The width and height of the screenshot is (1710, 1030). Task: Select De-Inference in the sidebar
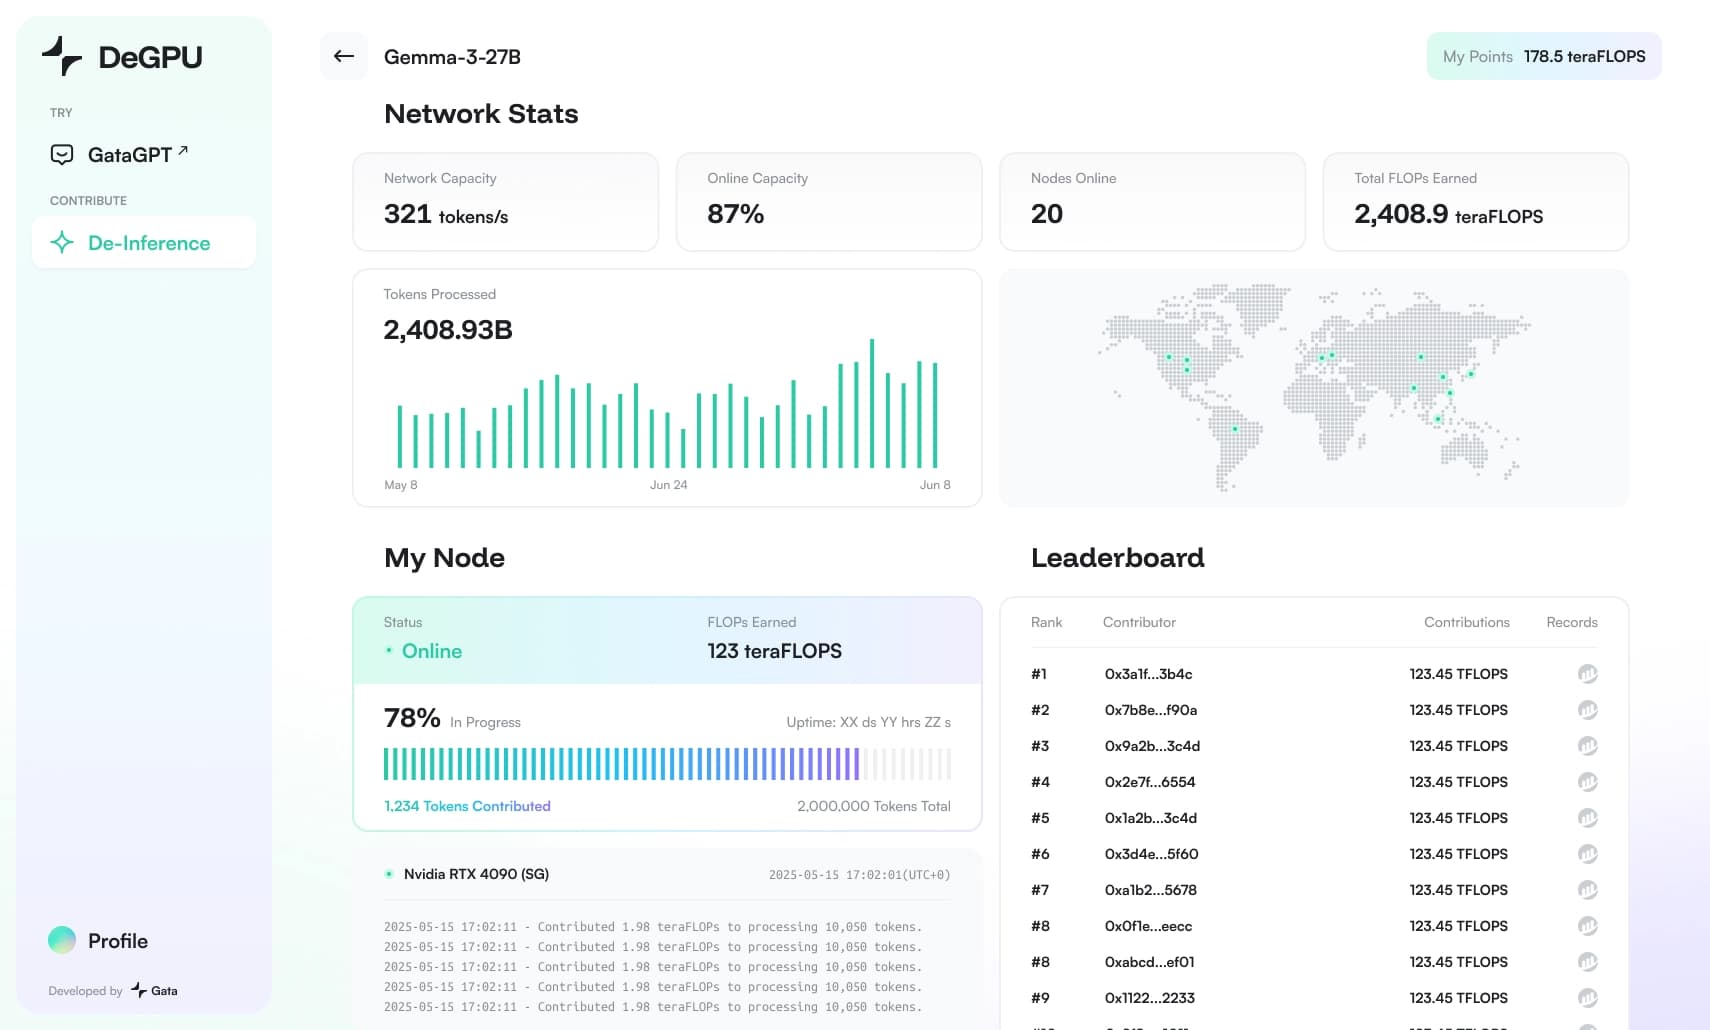click(148, 243)
